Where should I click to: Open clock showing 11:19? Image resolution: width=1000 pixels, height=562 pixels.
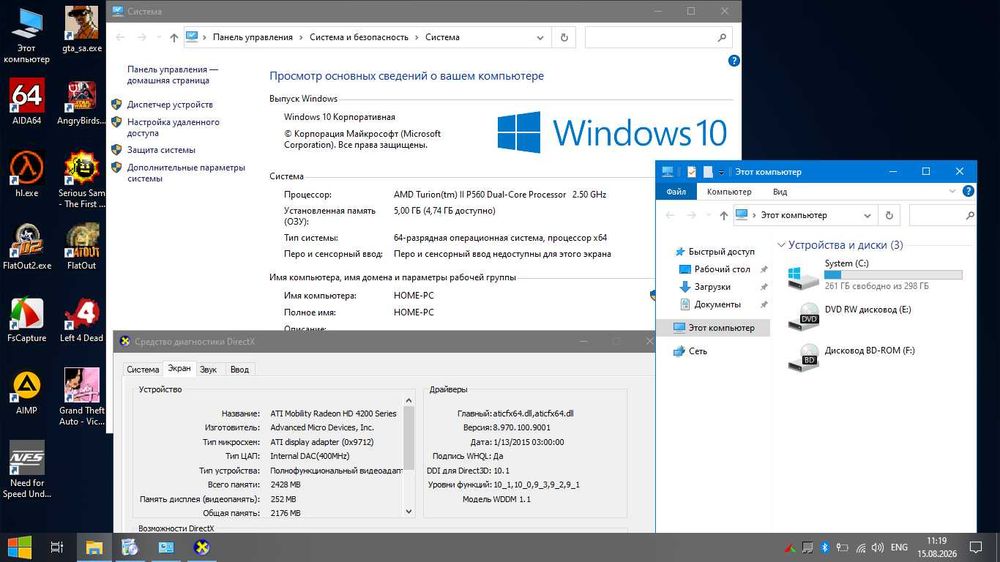click(x=937, y=547)
